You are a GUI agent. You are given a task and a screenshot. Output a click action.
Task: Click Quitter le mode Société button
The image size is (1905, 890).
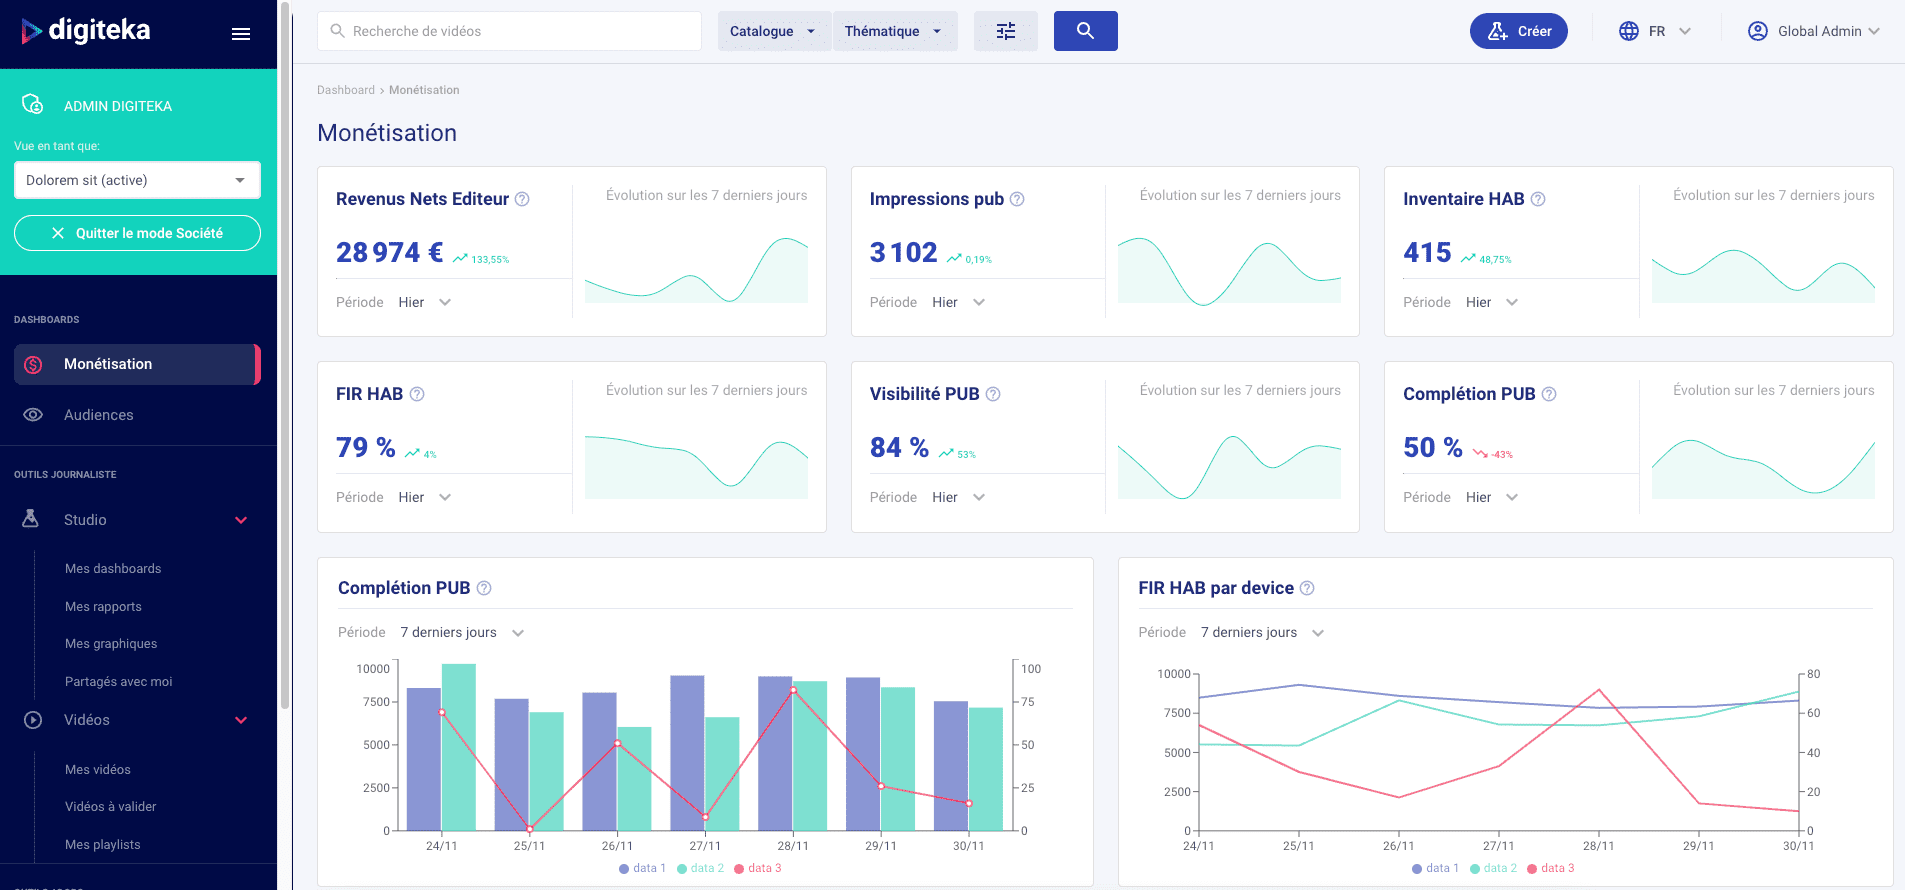(137, 233)
